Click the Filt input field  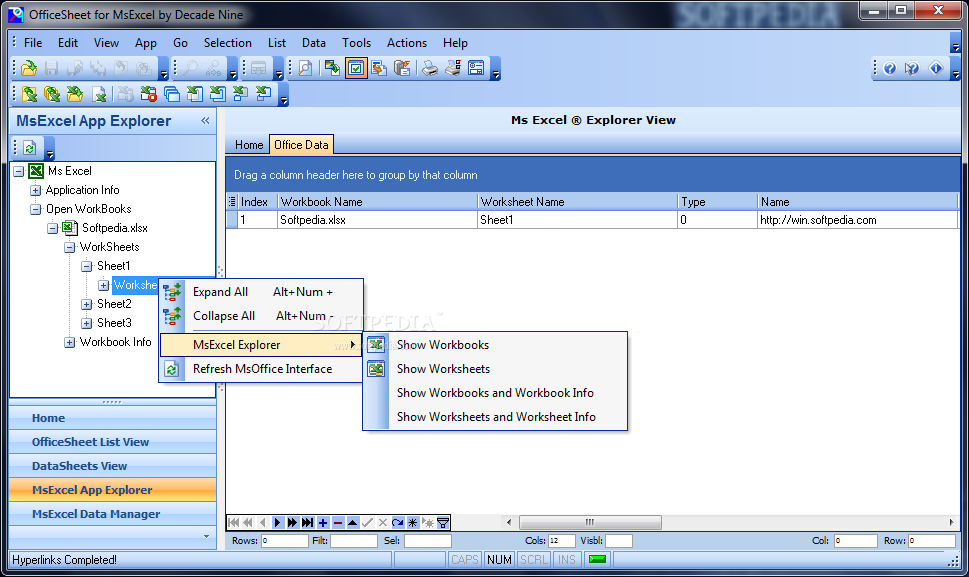pos(353,541)
